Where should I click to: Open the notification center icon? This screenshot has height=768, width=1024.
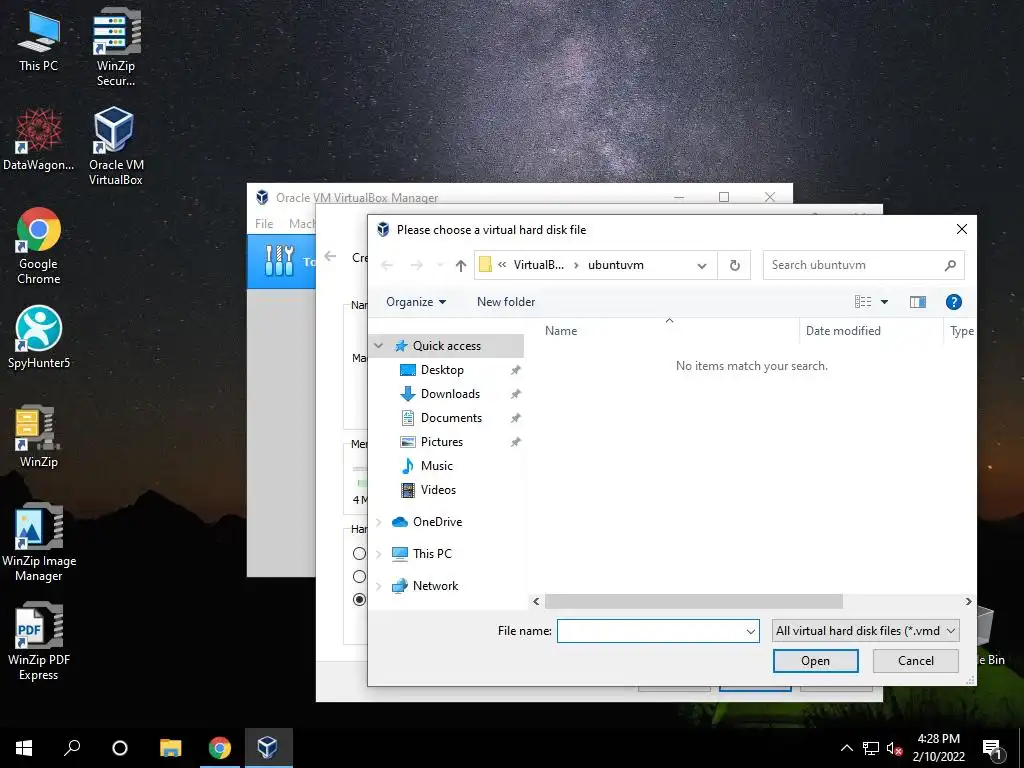tap(993, 749)
